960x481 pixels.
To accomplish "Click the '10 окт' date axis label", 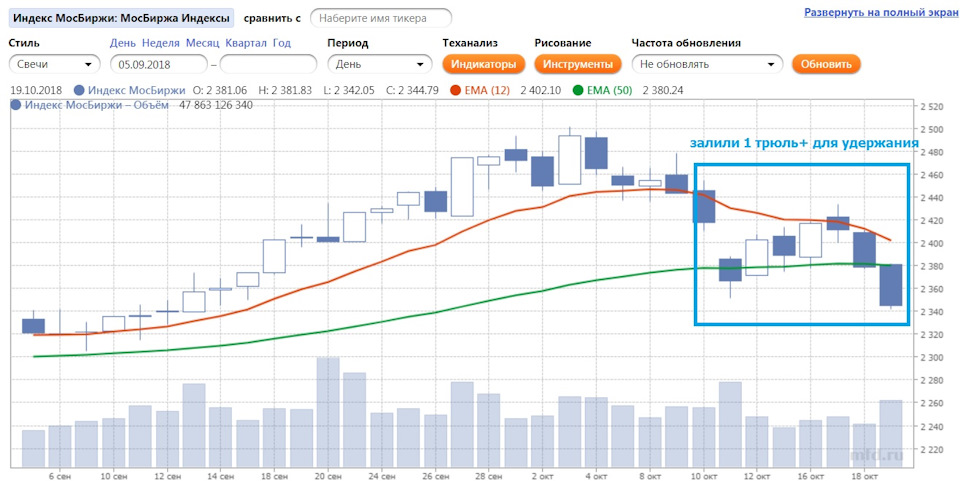I will coord(703,475).
